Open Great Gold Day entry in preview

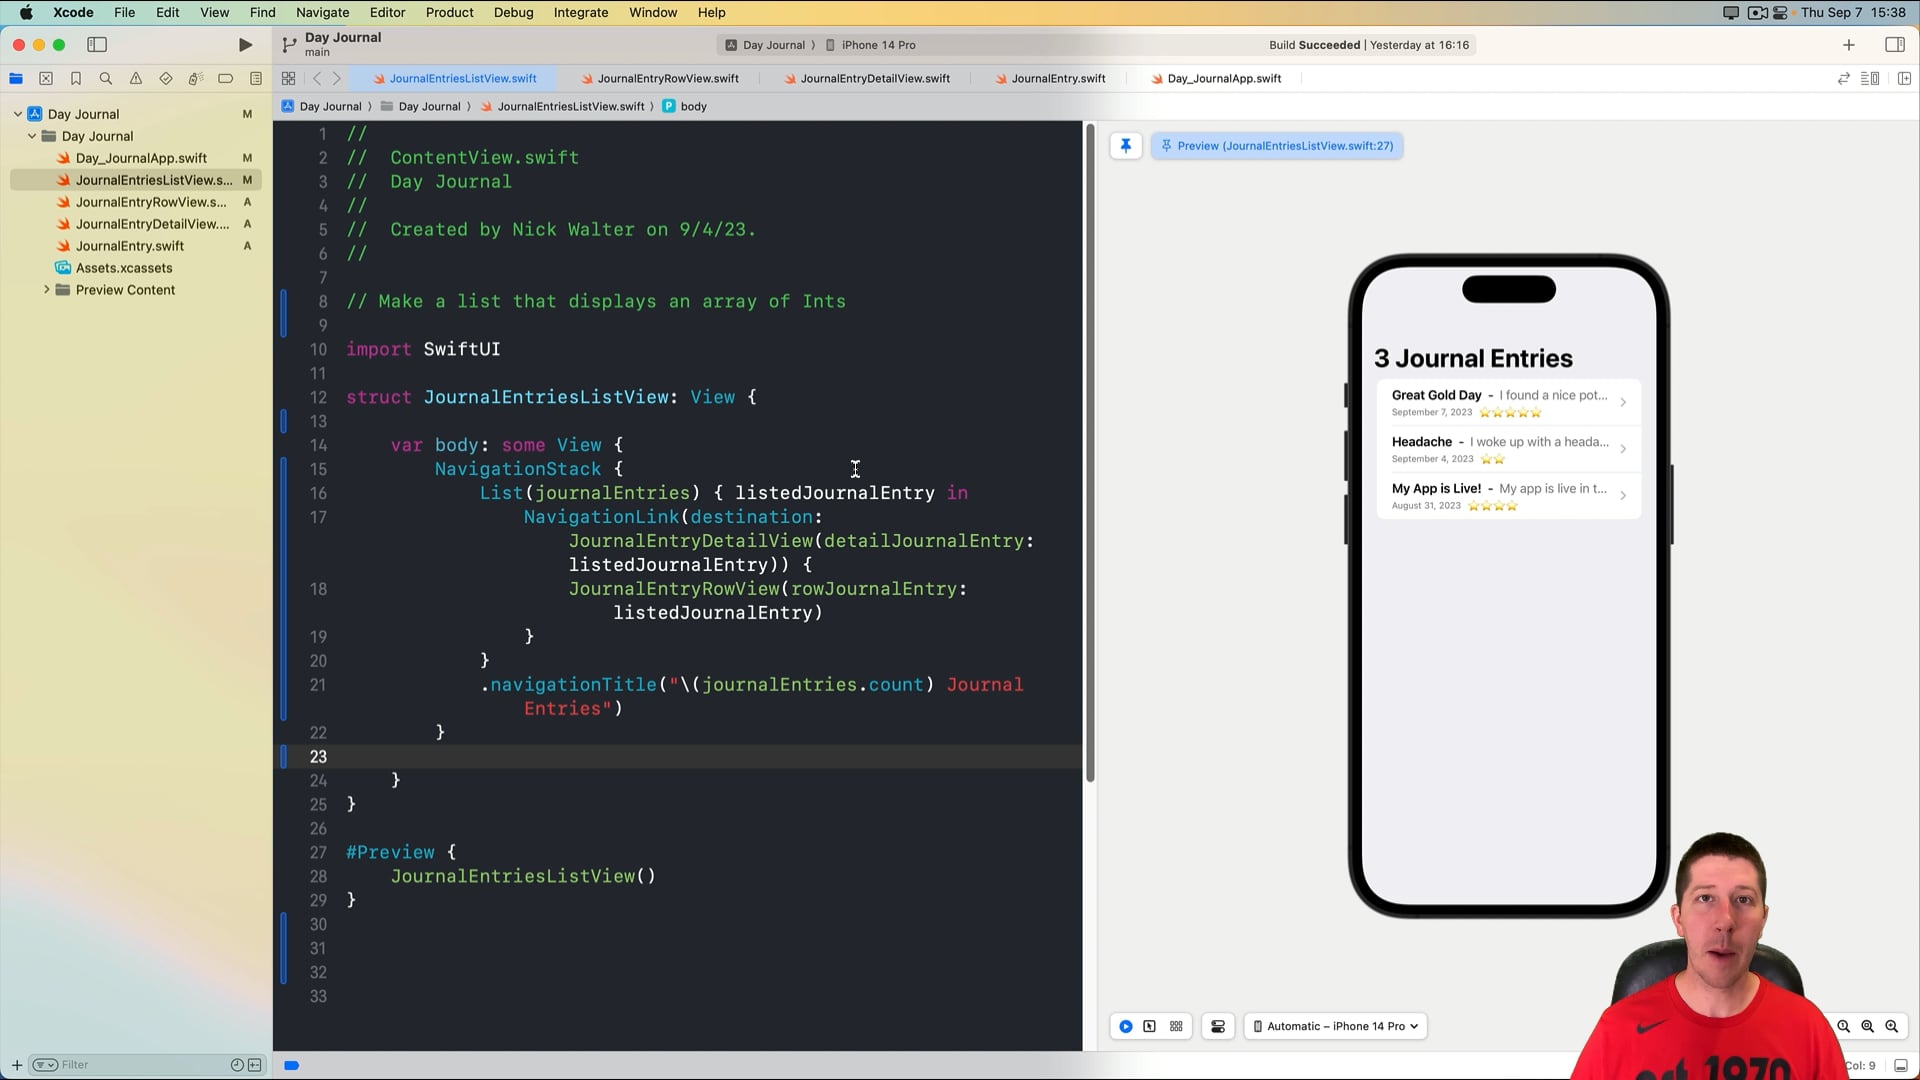click(1508, 403)
